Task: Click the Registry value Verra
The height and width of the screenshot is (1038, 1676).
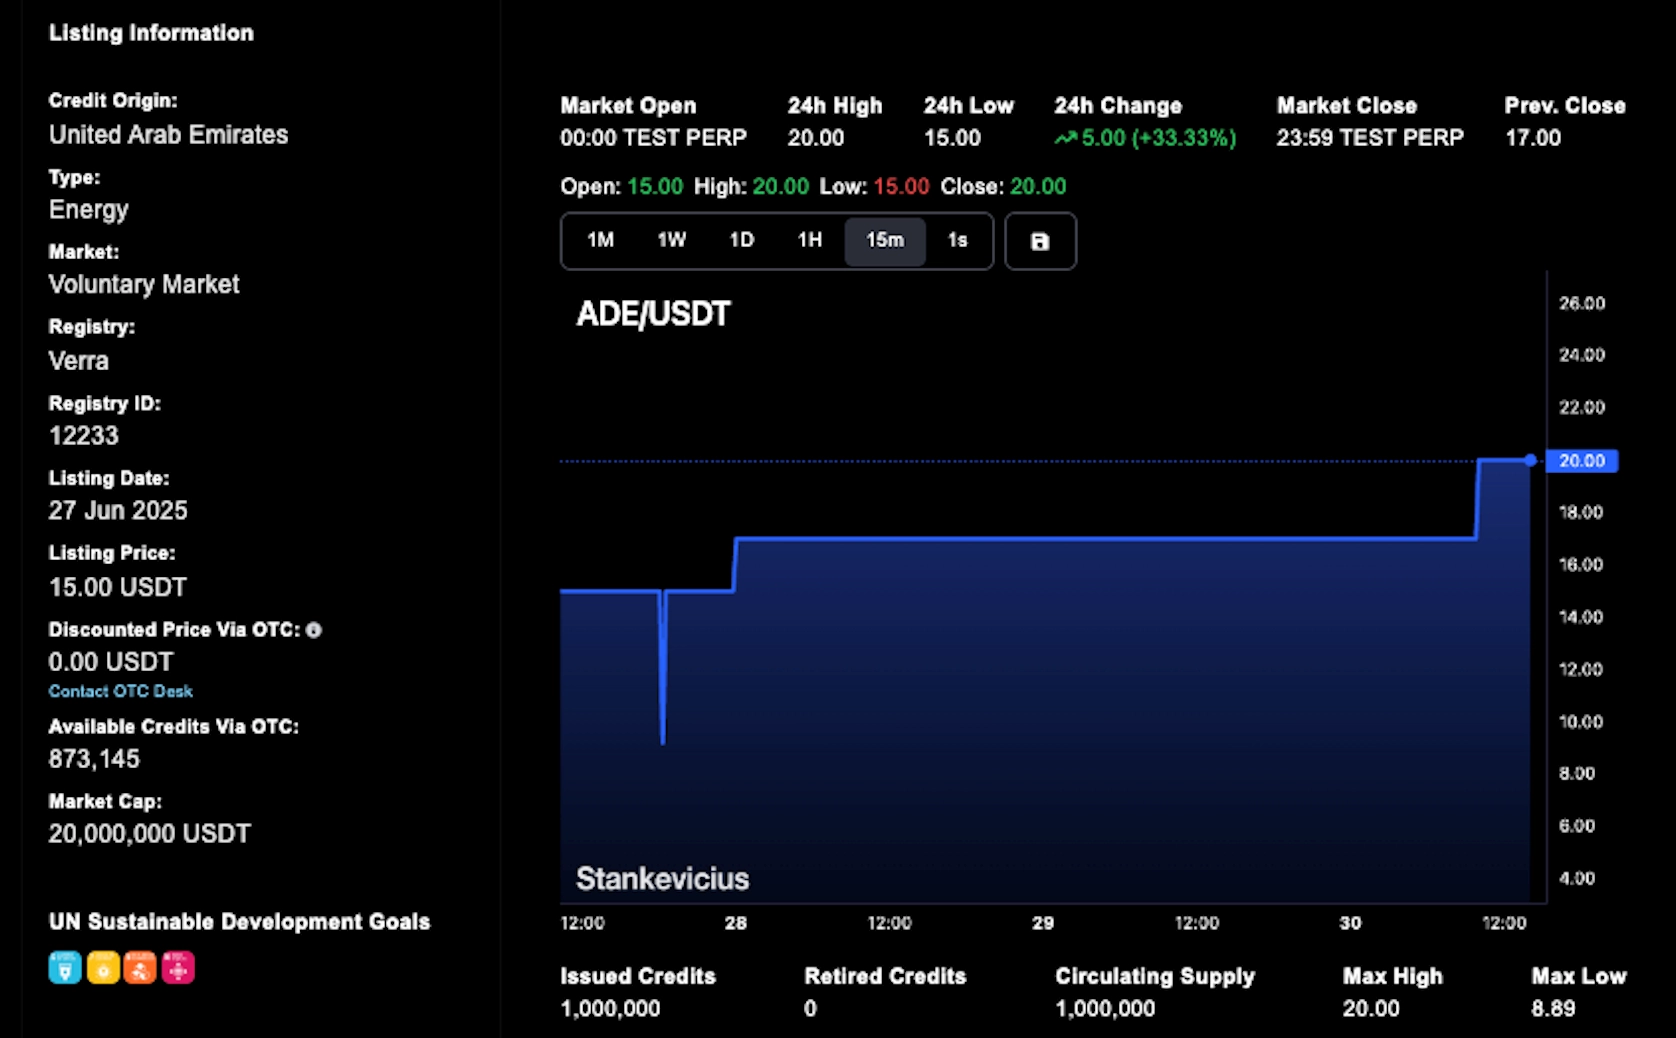Action: (79, 361)
